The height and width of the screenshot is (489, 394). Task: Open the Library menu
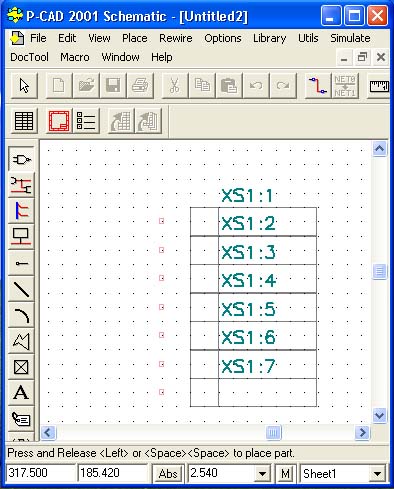click(269, 38)
